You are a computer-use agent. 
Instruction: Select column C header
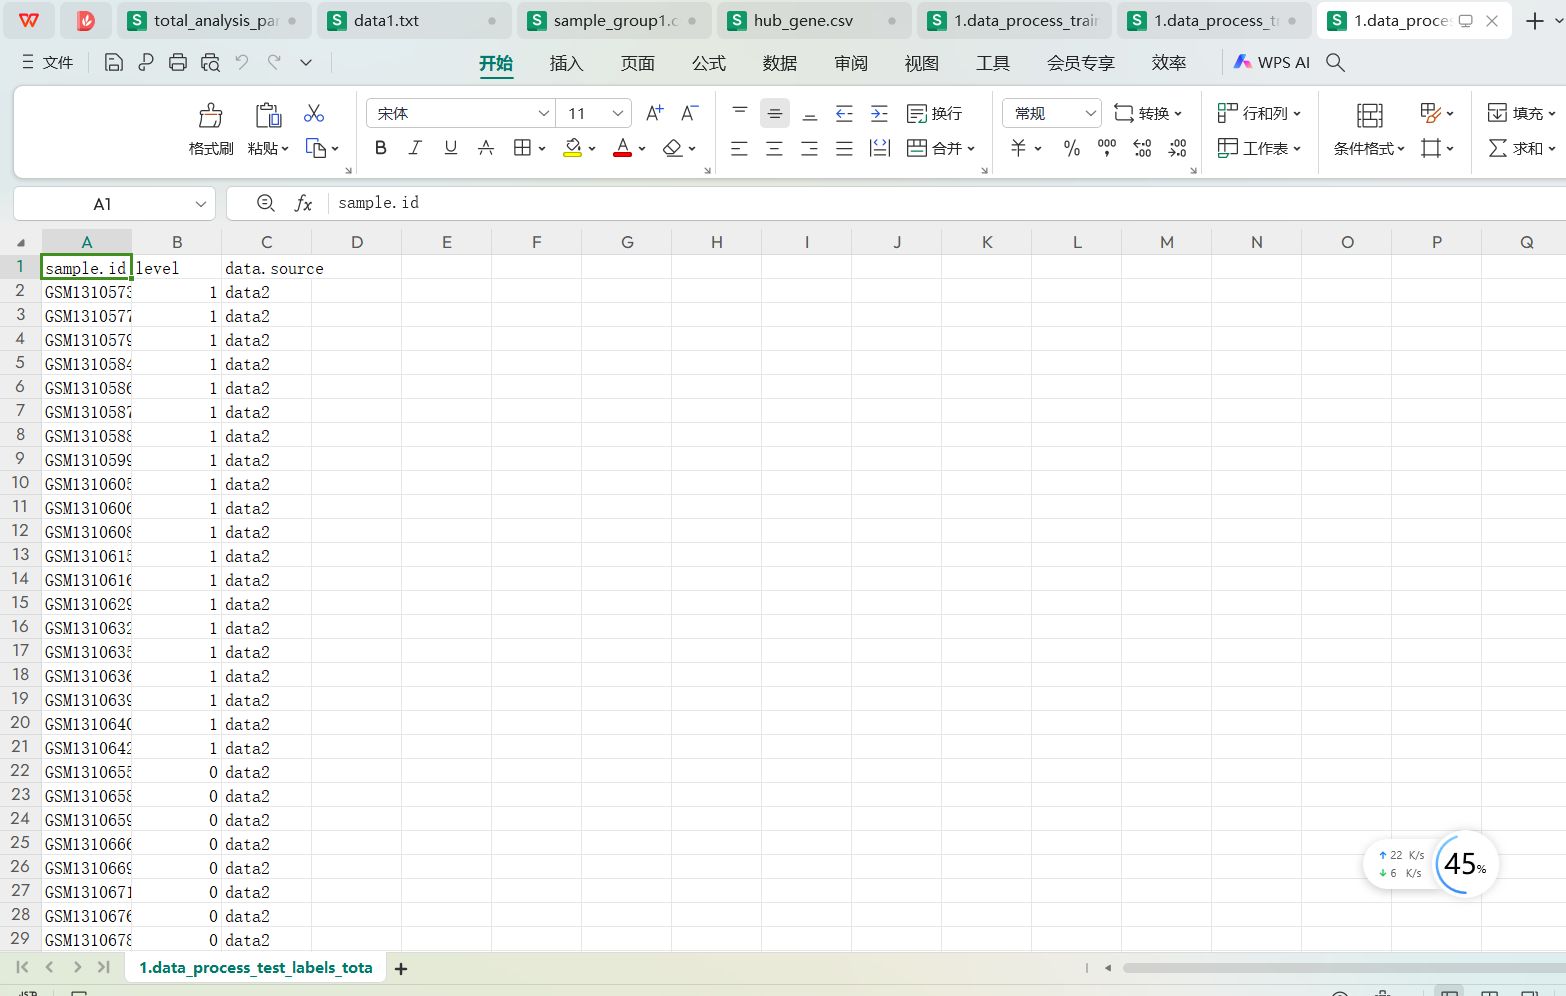coord(267,242)
